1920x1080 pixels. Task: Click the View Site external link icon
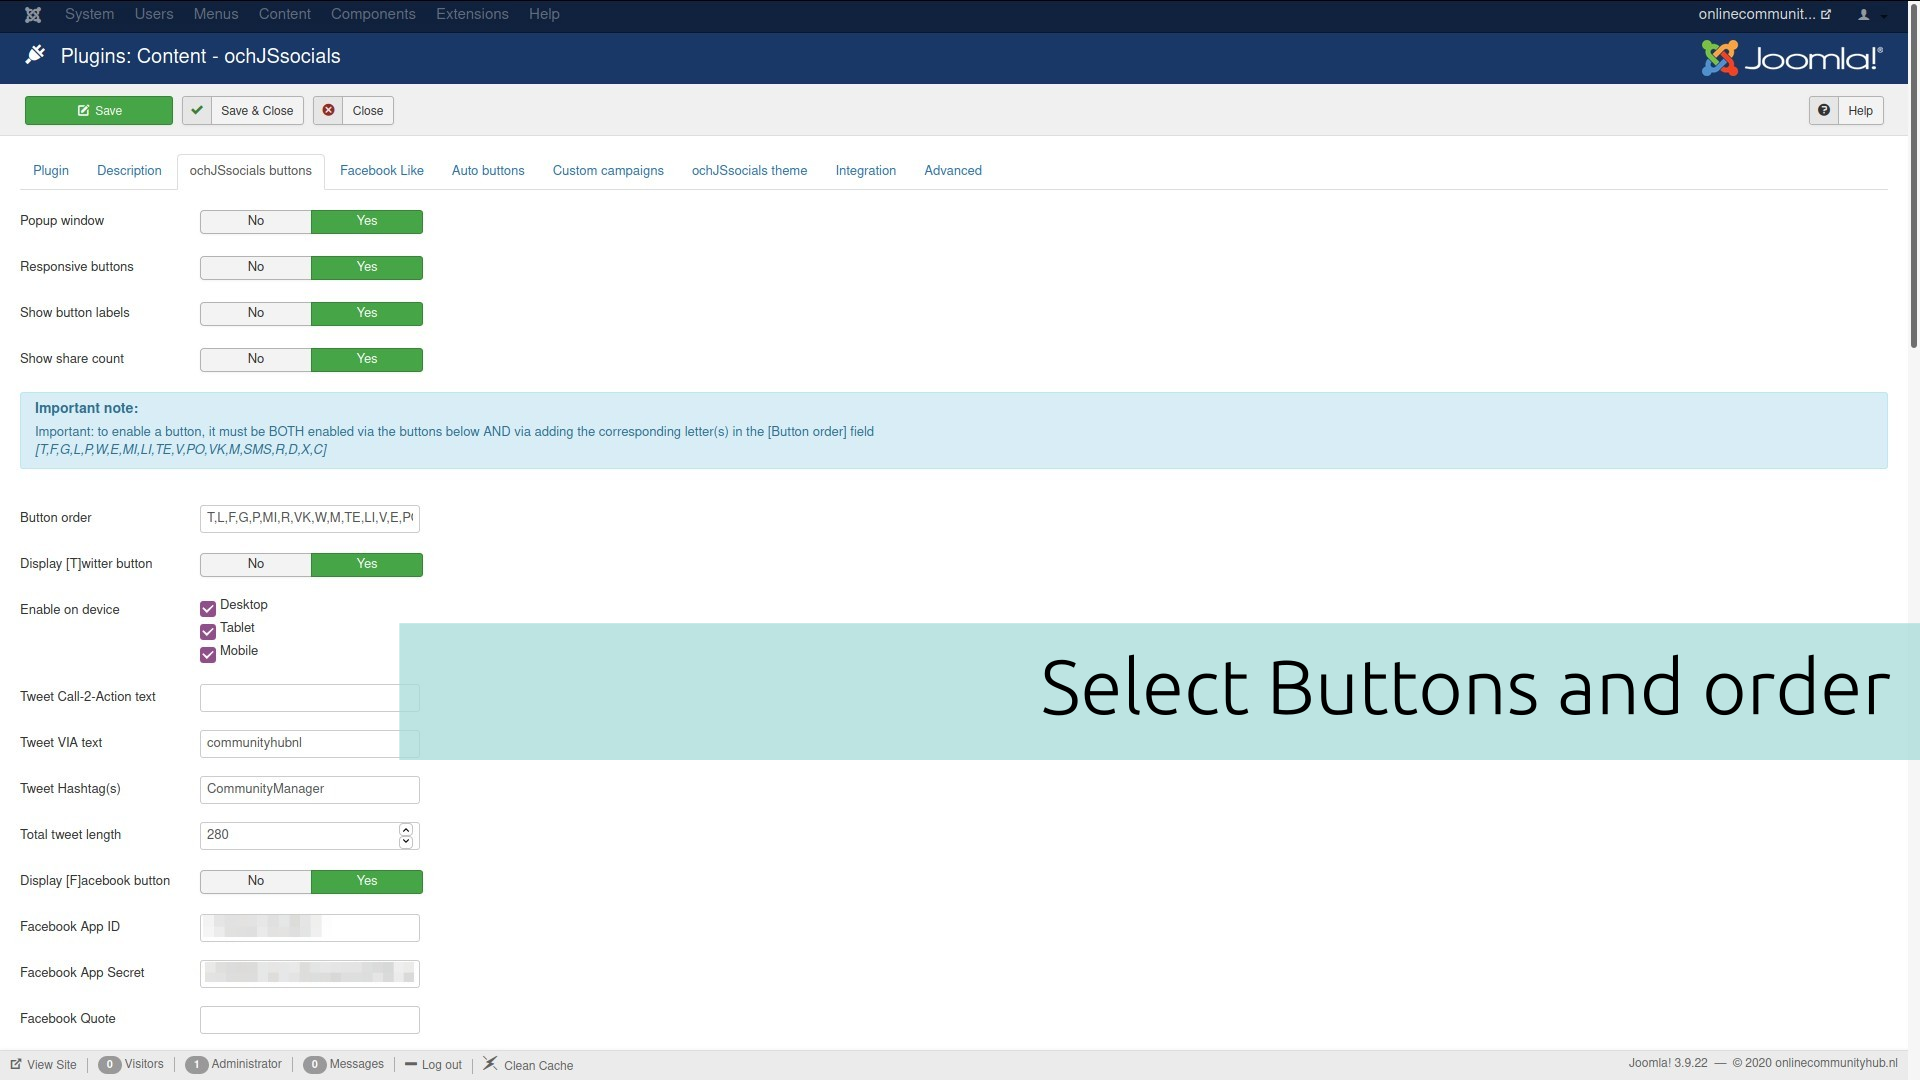[16, 1064]
